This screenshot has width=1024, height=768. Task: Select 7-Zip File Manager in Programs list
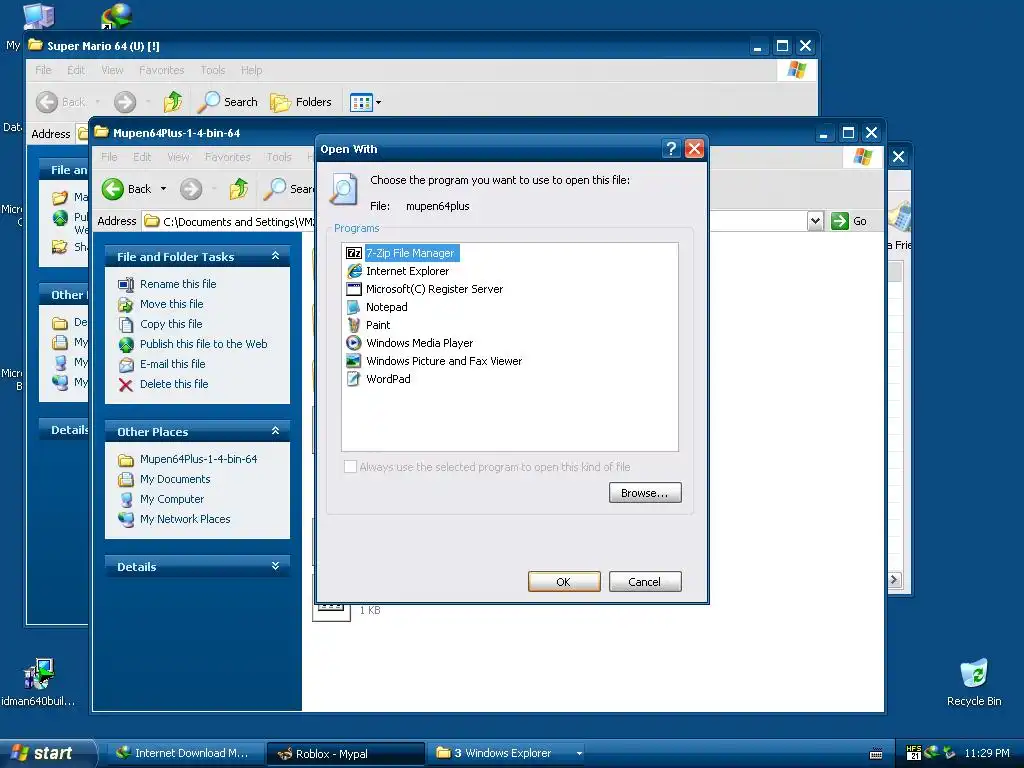(409, 253)
